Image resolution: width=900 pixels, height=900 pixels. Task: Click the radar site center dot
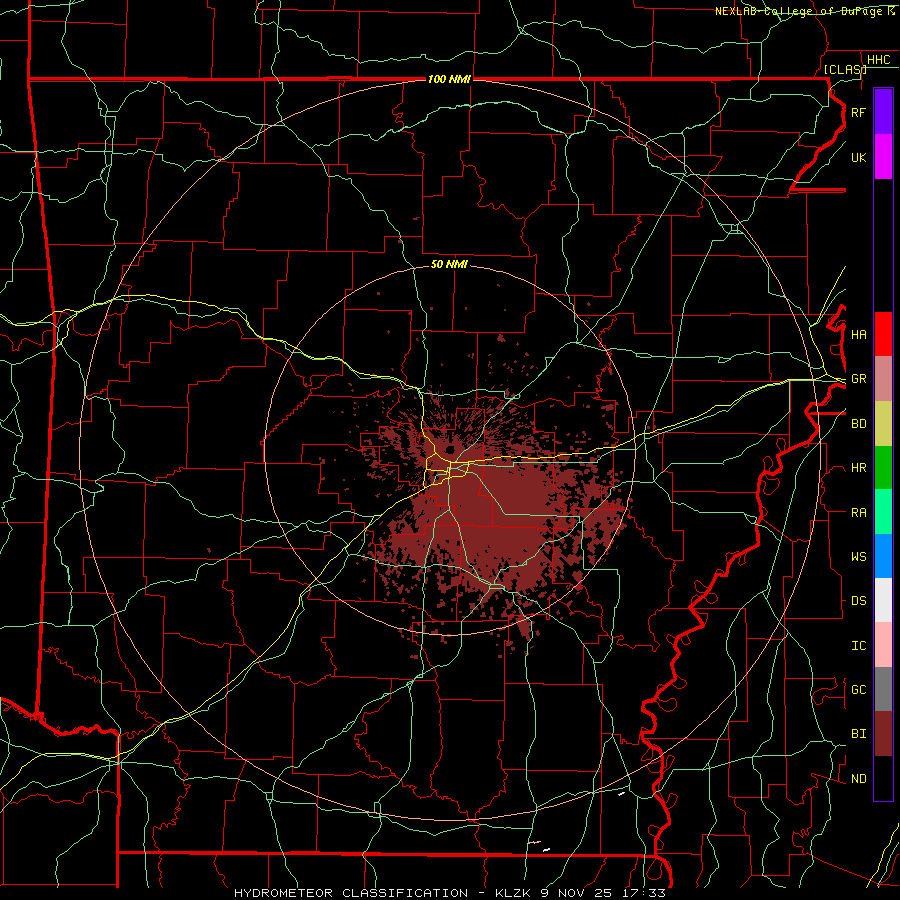pos(451,449)
